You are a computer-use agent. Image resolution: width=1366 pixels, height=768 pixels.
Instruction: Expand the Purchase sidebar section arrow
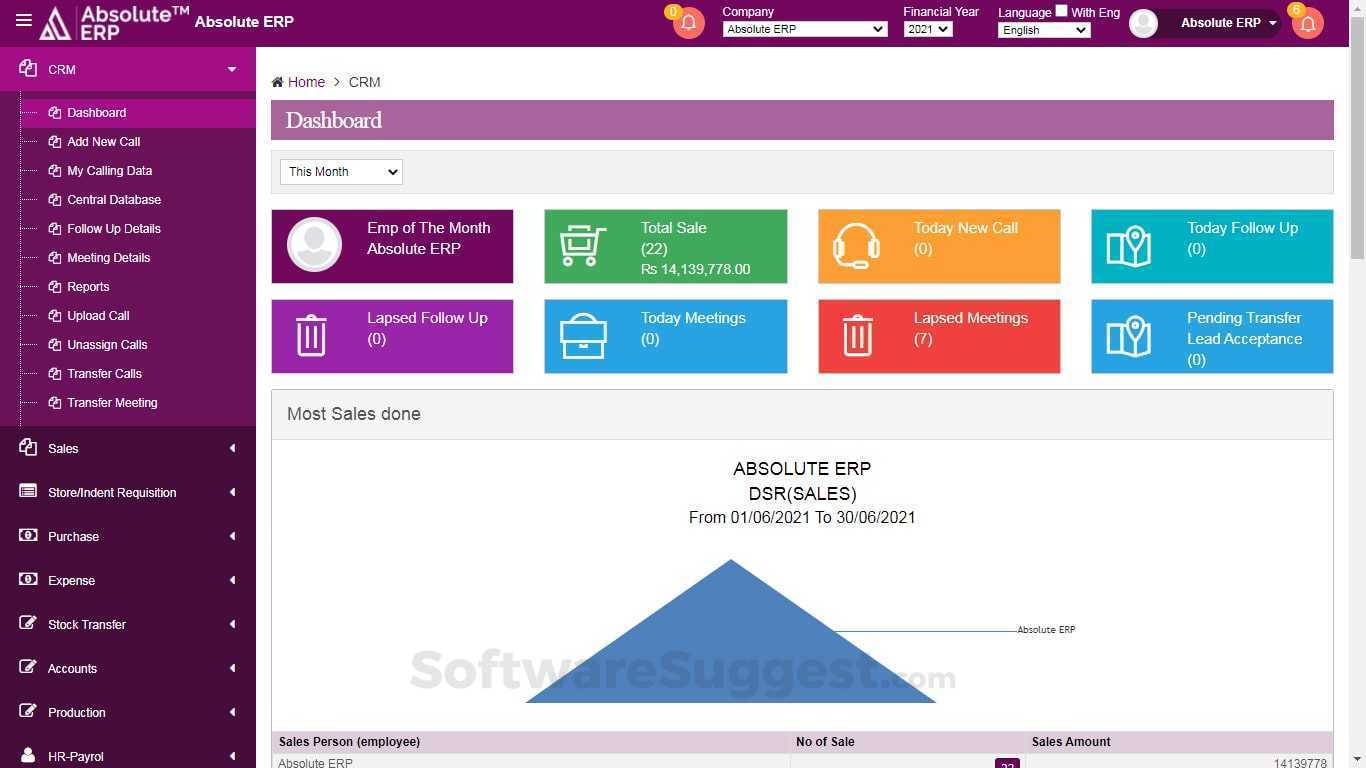click(232, 536)
